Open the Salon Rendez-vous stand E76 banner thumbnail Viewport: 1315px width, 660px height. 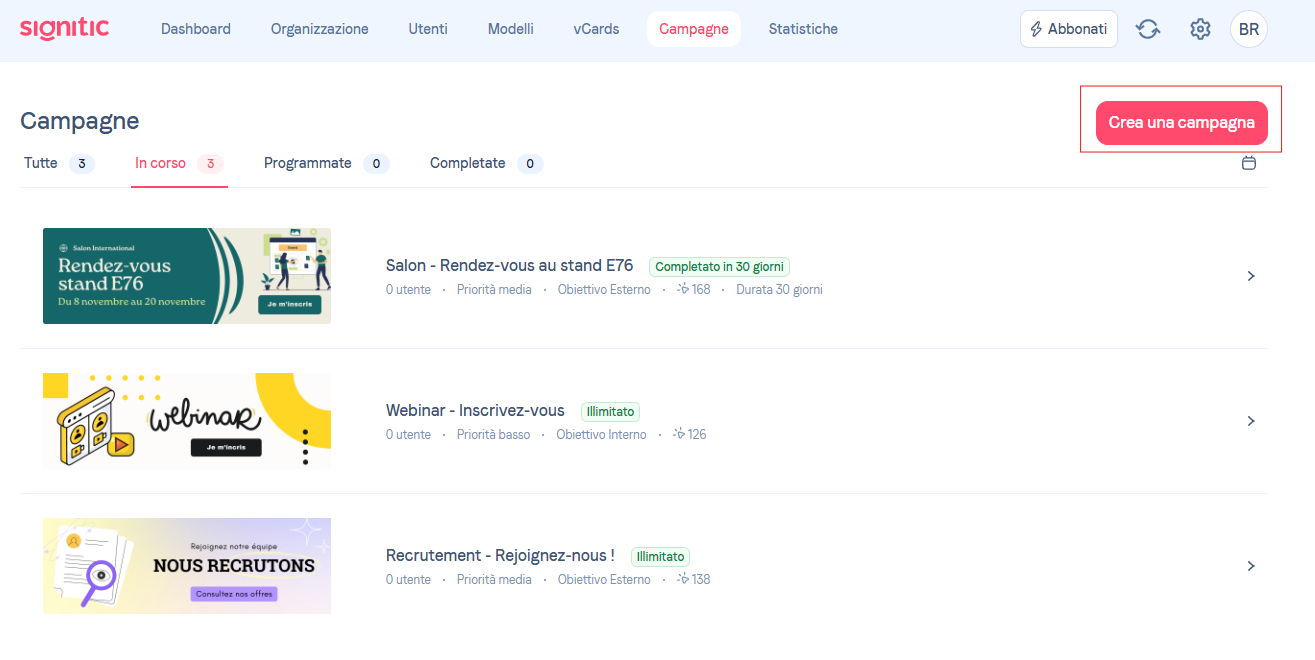click(187, 276)
